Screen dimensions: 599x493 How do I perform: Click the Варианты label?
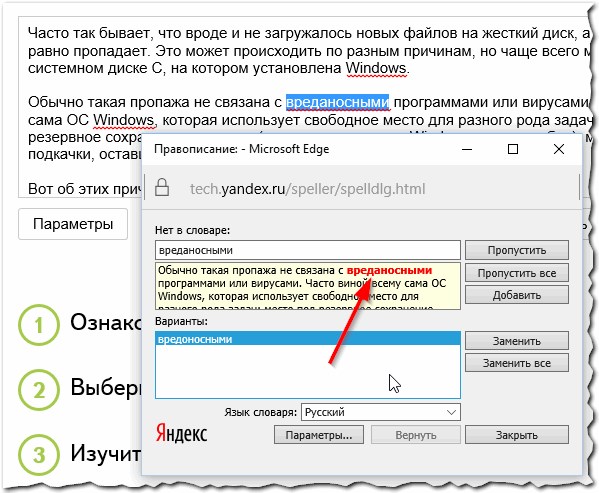pyautogui.click(x=181, y=321)
